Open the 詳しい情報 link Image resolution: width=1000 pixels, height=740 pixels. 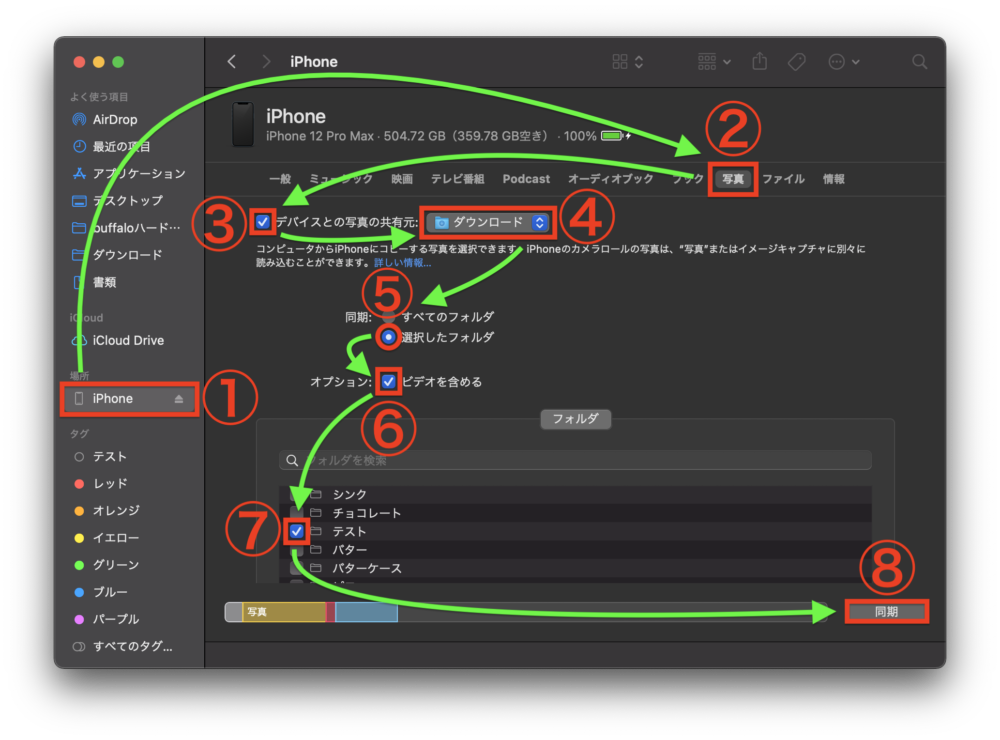point(402,263)
